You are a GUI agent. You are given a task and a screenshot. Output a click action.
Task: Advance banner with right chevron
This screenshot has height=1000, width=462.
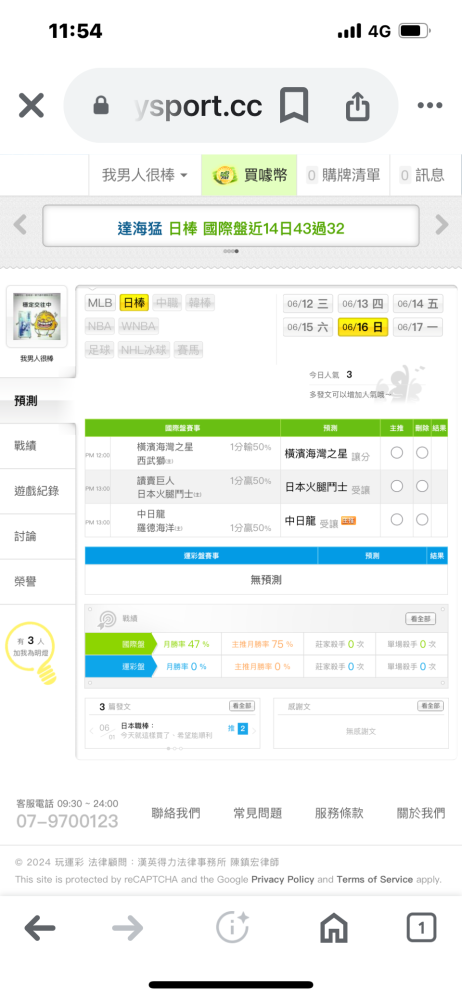[x=442, y=224]
